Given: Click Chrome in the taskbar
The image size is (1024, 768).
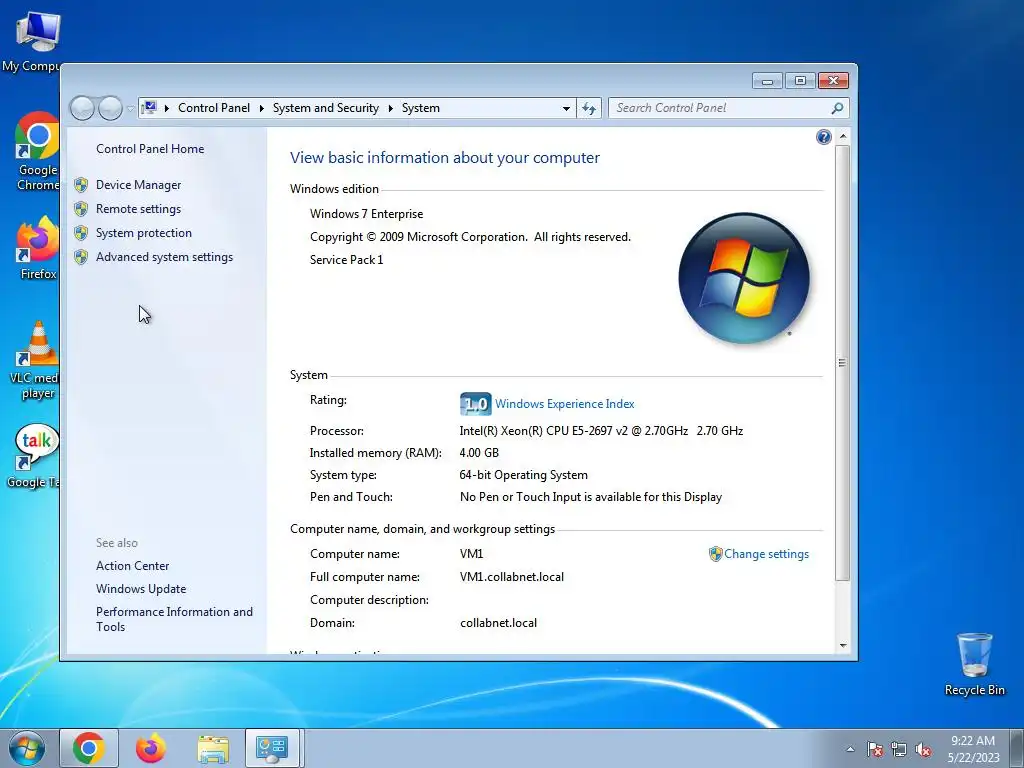Looking at the screenshot, I should click(x=89, y=748).
